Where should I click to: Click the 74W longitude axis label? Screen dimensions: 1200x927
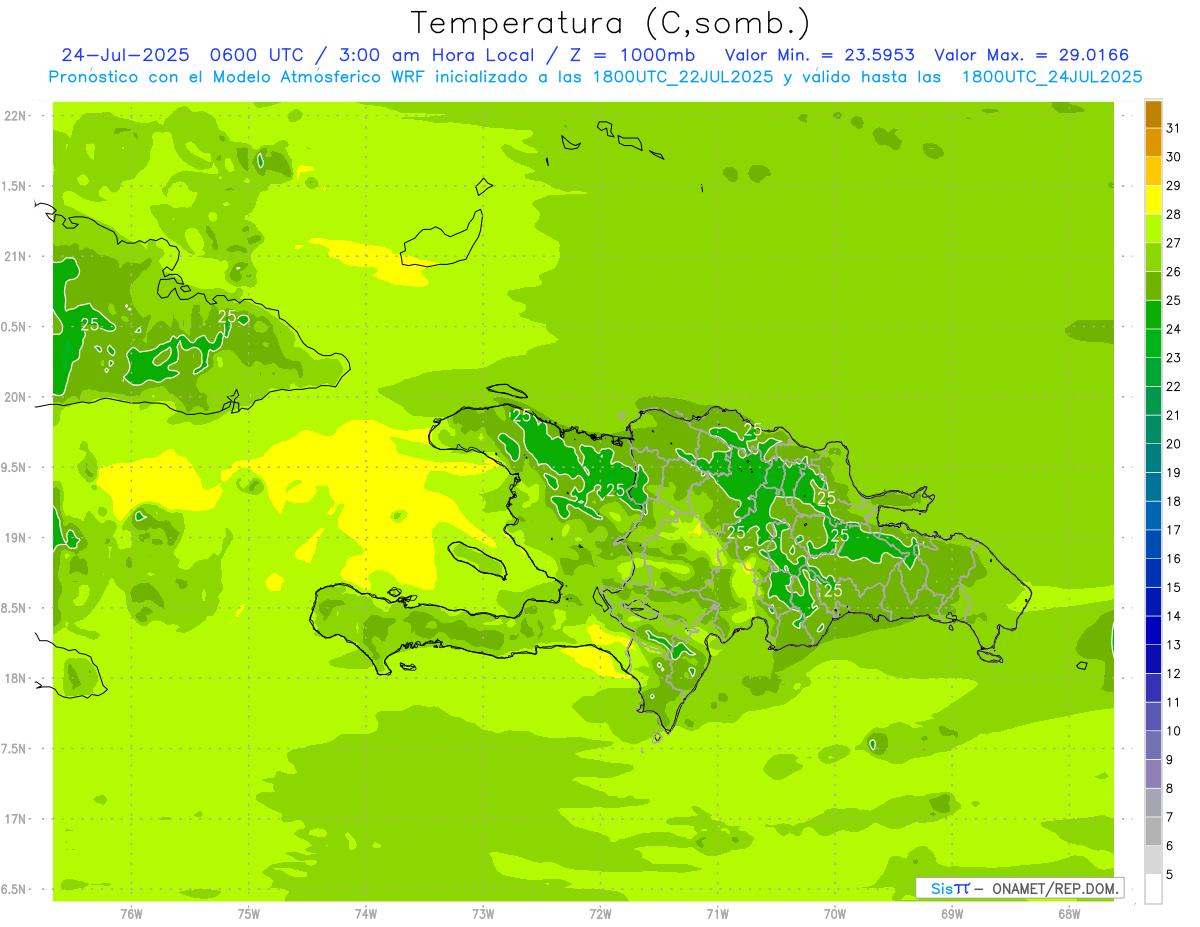point(366,914)
